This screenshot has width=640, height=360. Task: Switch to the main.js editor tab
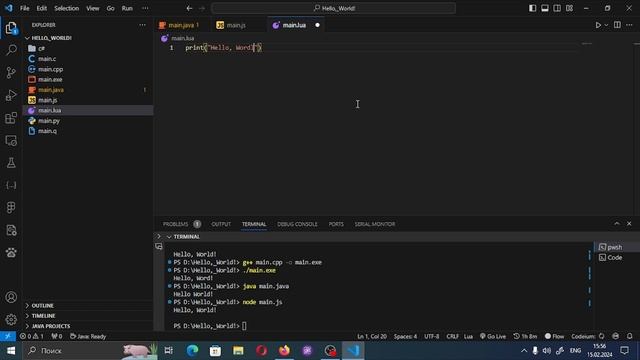[236, 25]
